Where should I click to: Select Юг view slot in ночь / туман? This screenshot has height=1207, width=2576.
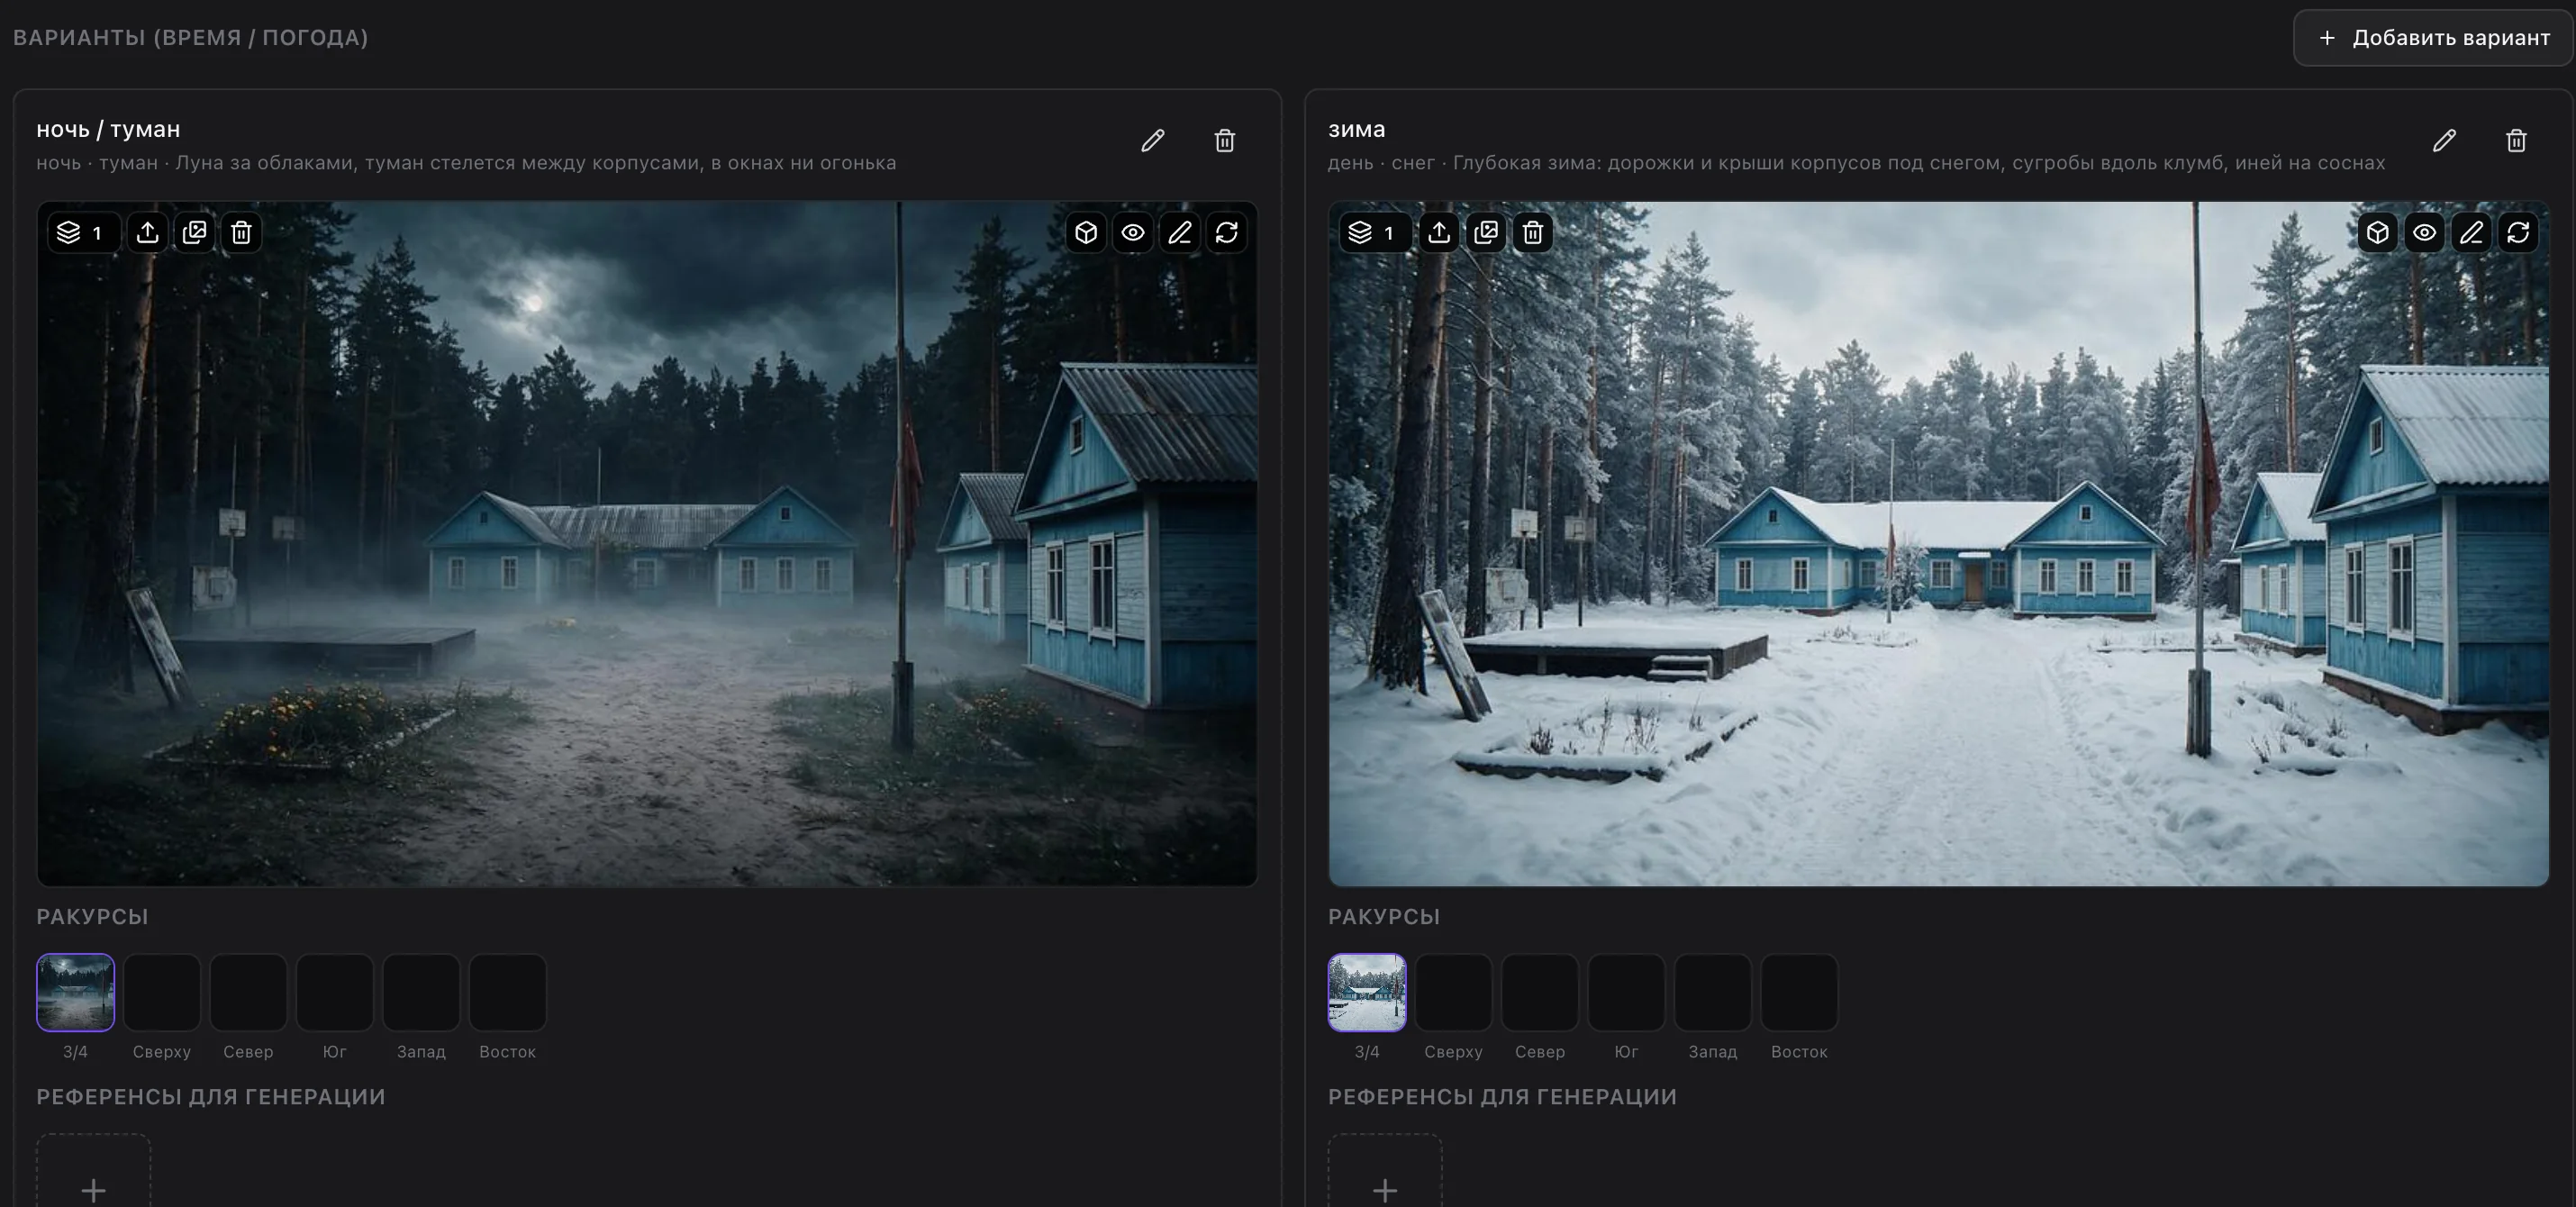click(x=335, y=992)
